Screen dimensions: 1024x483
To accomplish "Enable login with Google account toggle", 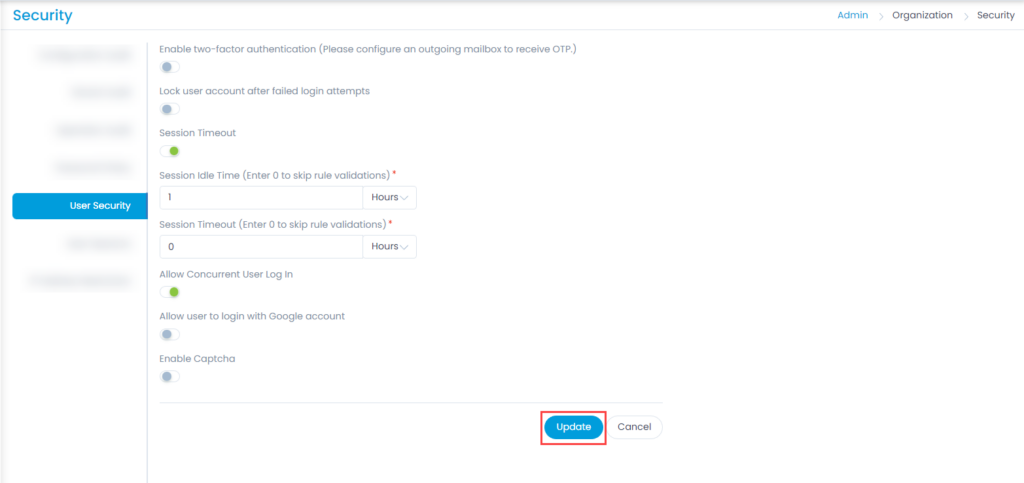I will point(170,335).
